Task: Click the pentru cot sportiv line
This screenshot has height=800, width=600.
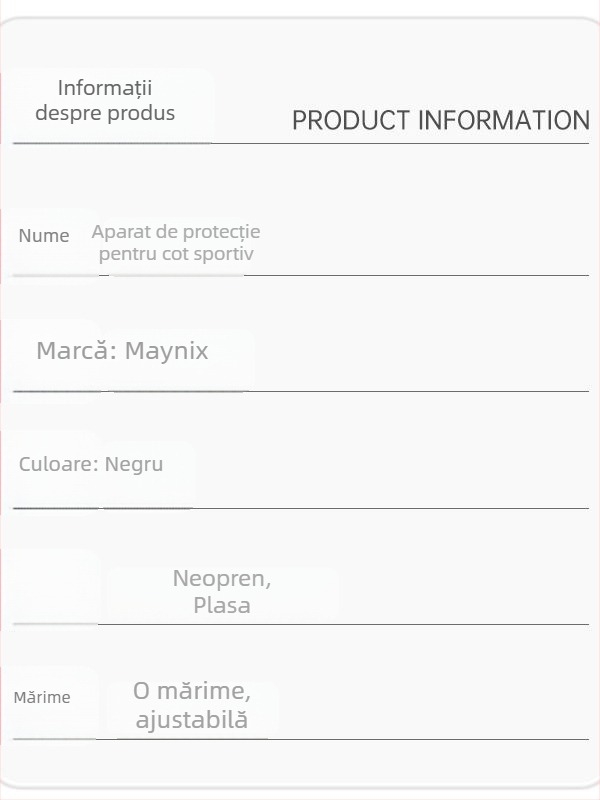Action: pyautogui.click(x=176, y=254)
